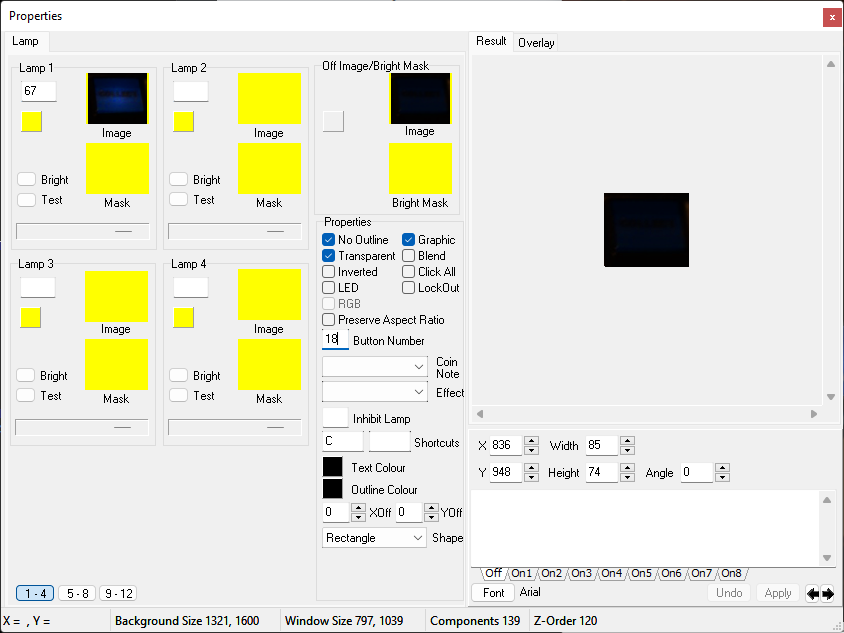Click the Inhibit Lamp input field
Viewport: 844px width, 633px height.
click(x=335, y=418)
